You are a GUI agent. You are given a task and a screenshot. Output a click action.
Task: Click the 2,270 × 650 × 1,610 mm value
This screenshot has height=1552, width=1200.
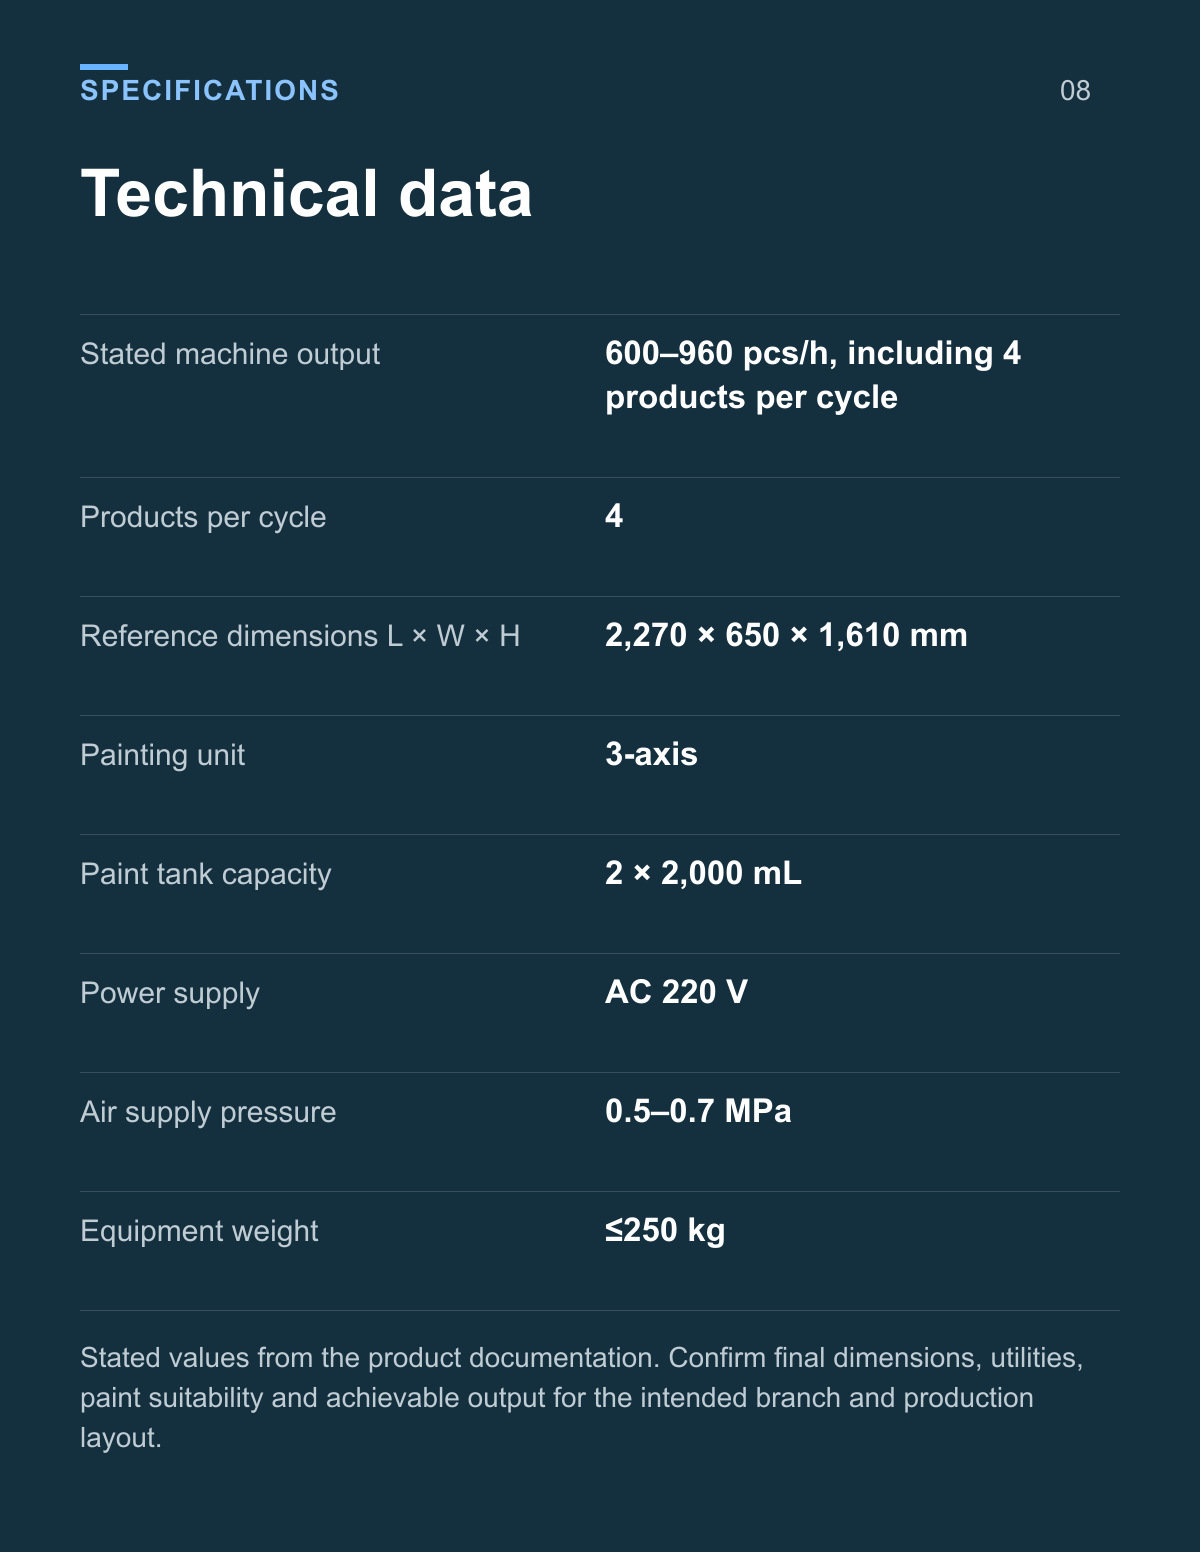(786, 635)
